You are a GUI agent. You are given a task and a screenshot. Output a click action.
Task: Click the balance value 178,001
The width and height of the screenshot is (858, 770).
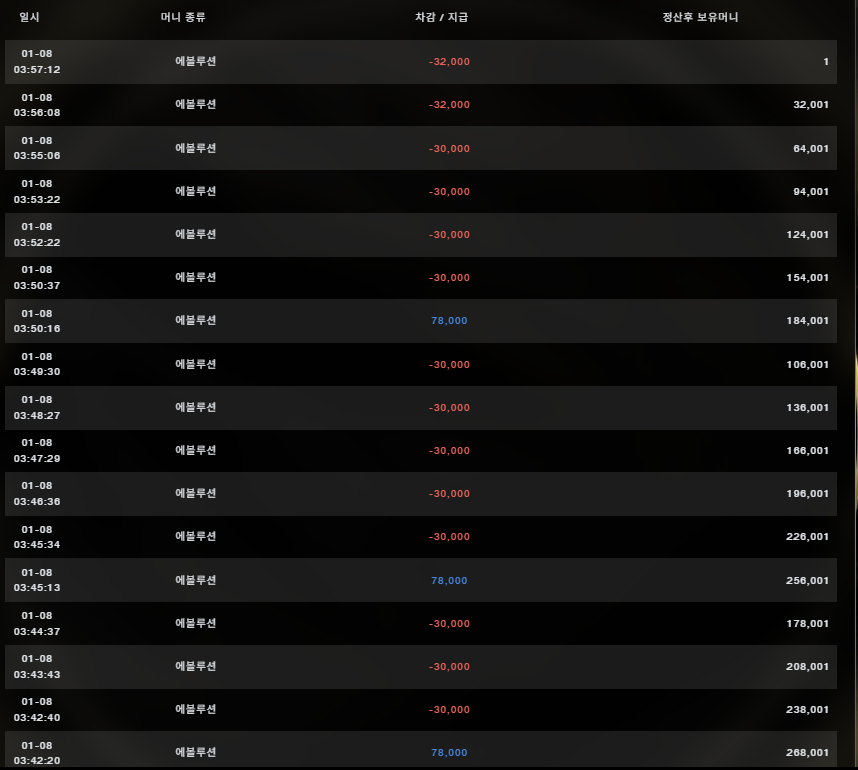(808, 624)
